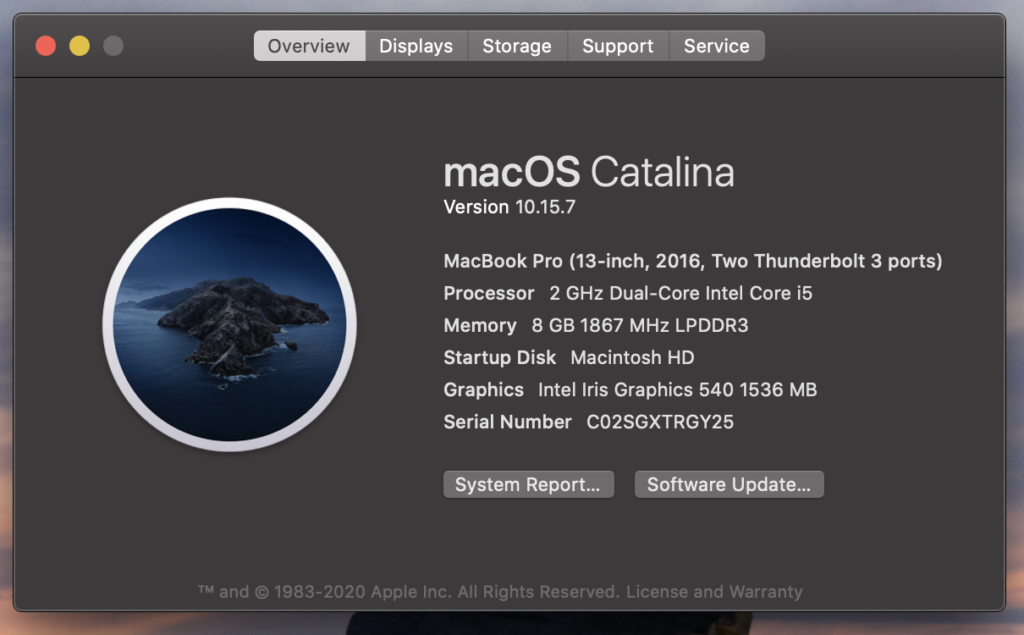Select the Overview tab
This screenshot has width=1024, height=635.
[x=308, y=46]
